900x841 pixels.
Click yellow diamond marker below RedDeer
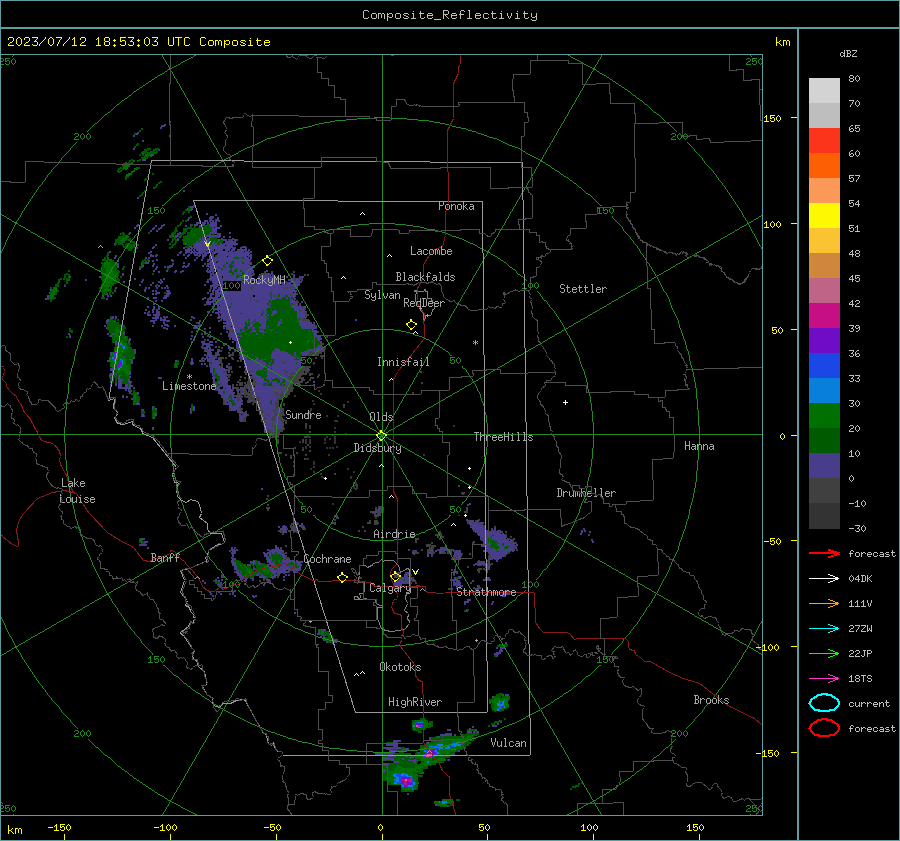[x=412, y=325]
